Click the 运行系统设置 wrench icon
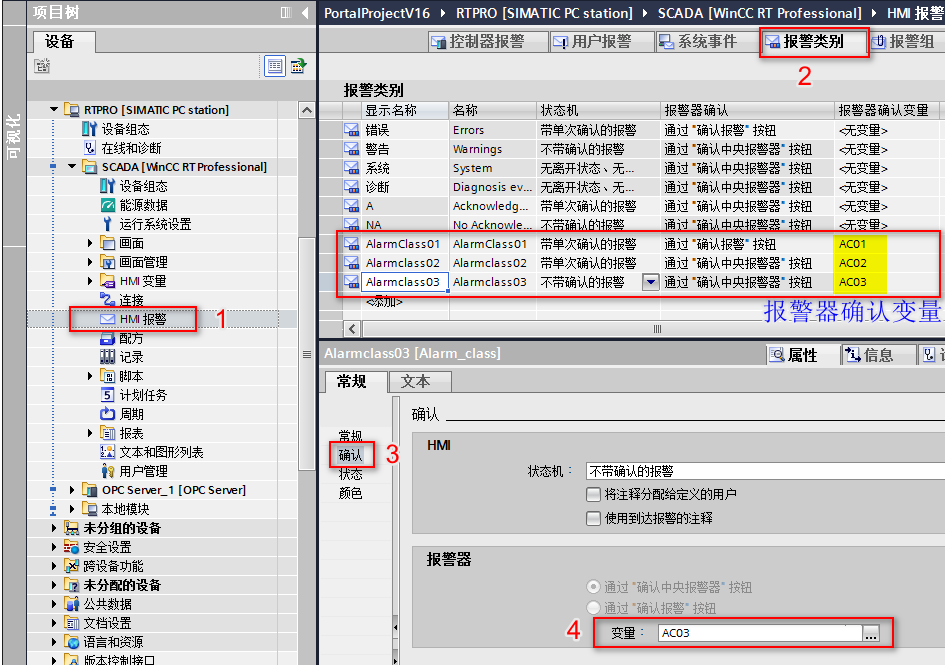This screenshot has width=945, height=665. pos(107,224)
